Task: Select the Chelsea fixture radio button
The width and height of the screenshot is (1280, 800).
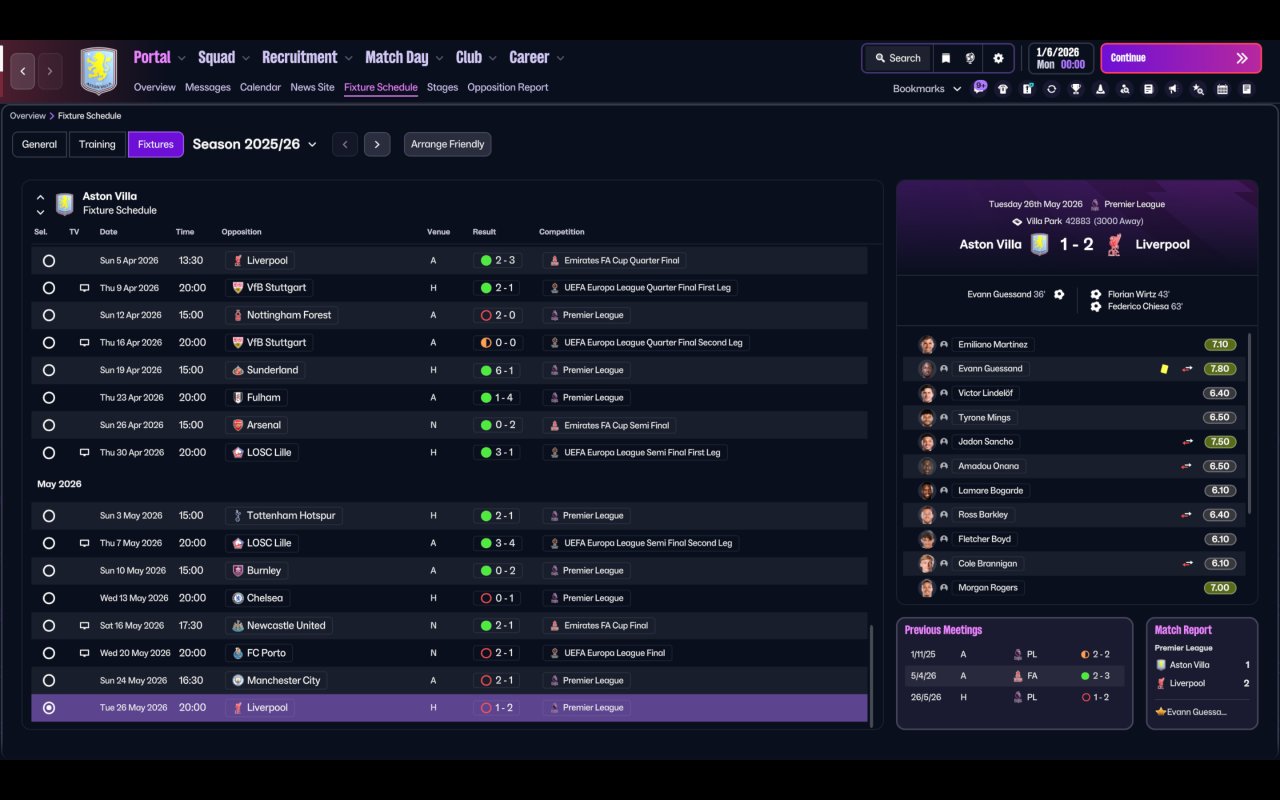Action: point(49,598)
